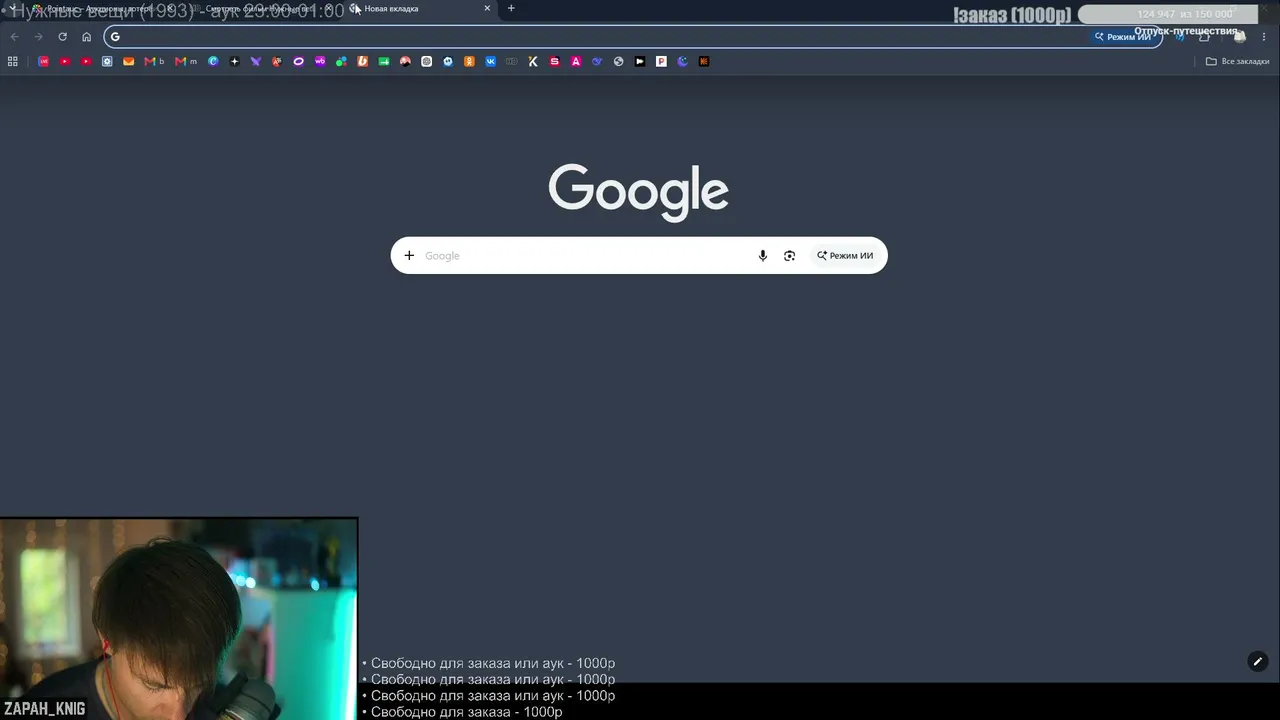Open the purple crescent moon bookmark
The width and height of the screenshot is (1280, 720).
tap(683, 61)
